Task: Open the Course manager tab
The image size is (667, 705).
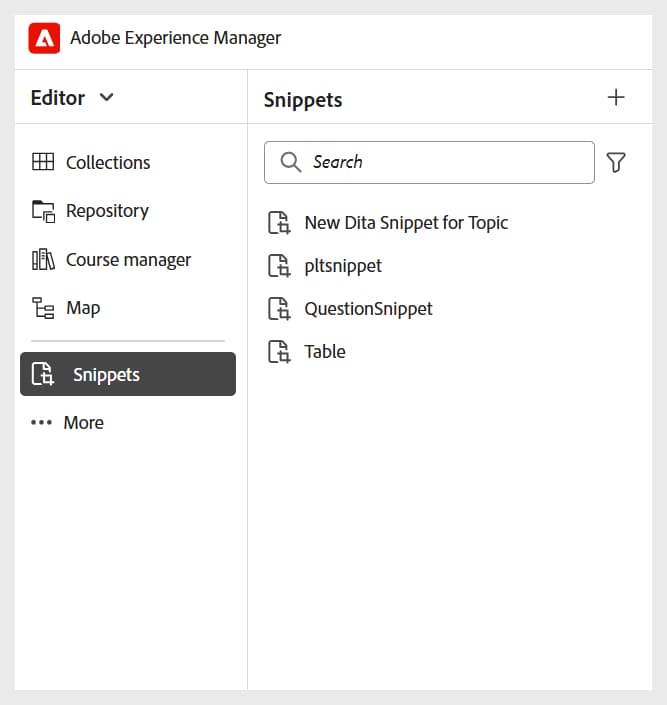Action: click(128, 260)
